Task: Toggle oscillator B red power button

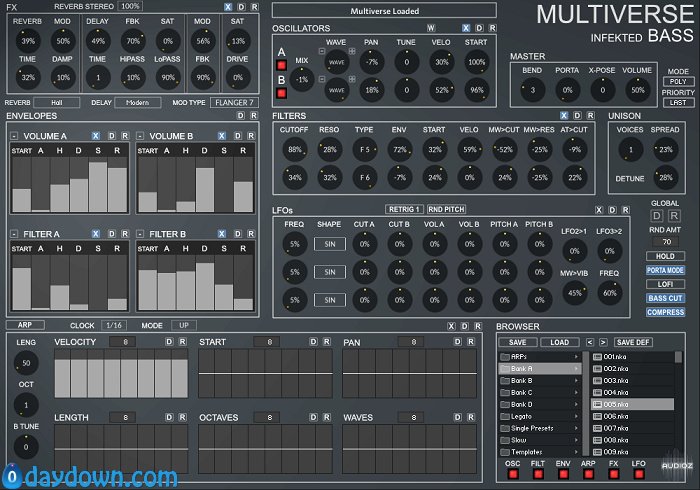Action: 282,92
